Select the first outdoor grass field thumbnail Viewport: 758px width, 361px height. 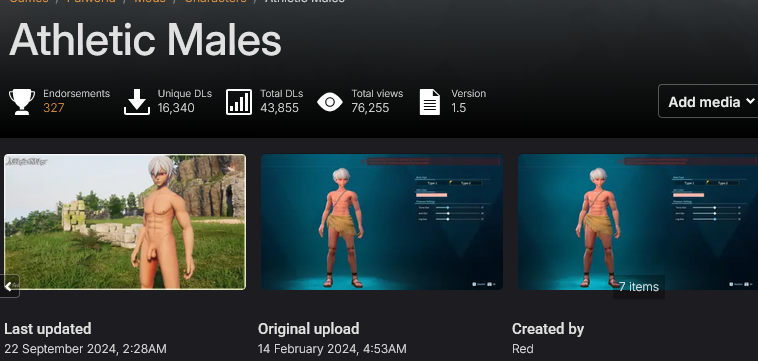tap(125, 222)
